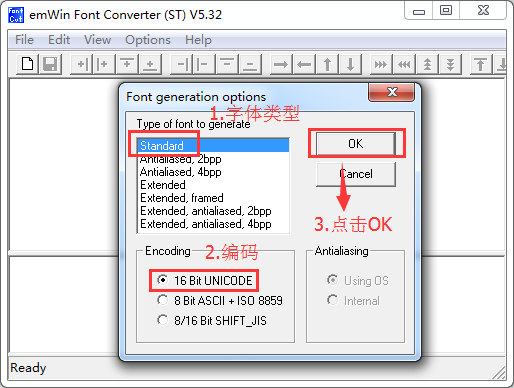Choose Extended, antialiased, 4bpp font type
Image resolution: width=514 pixels, height=388 pixels.
point(213,224)
